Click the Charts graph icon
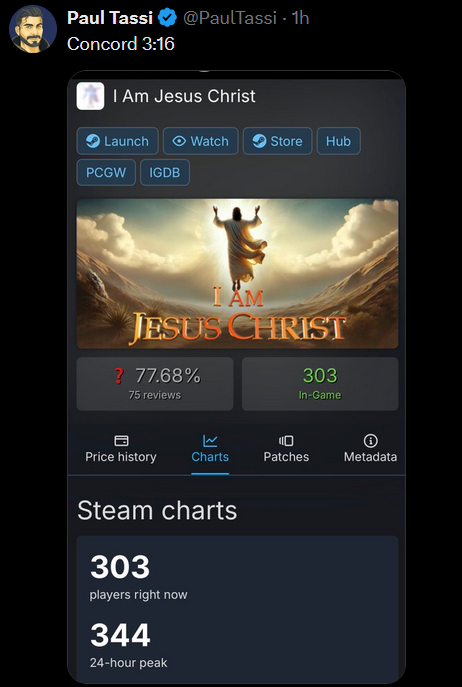This screenshot has height=687, width=462. [x=210, y=440]
